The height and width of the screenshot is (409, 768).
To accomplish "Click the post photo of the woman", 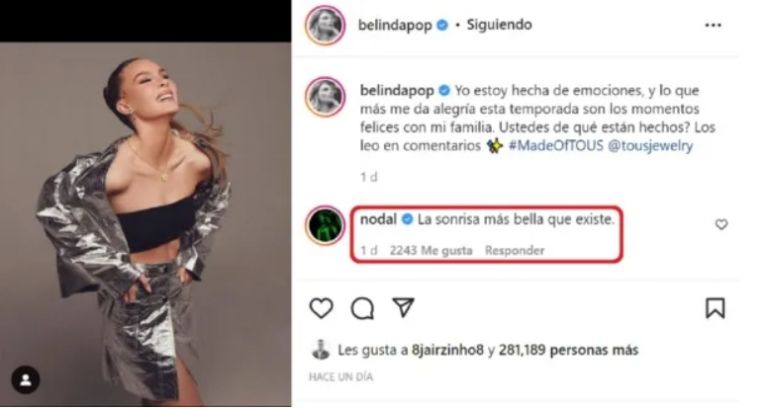I will 145,224.
